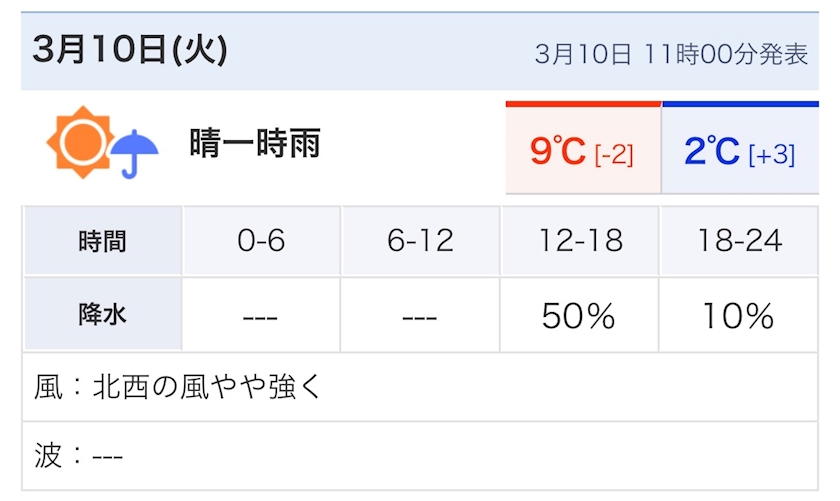Select the 6-12 time column
This screenshot has height=501, width=840.
[419, 241]
